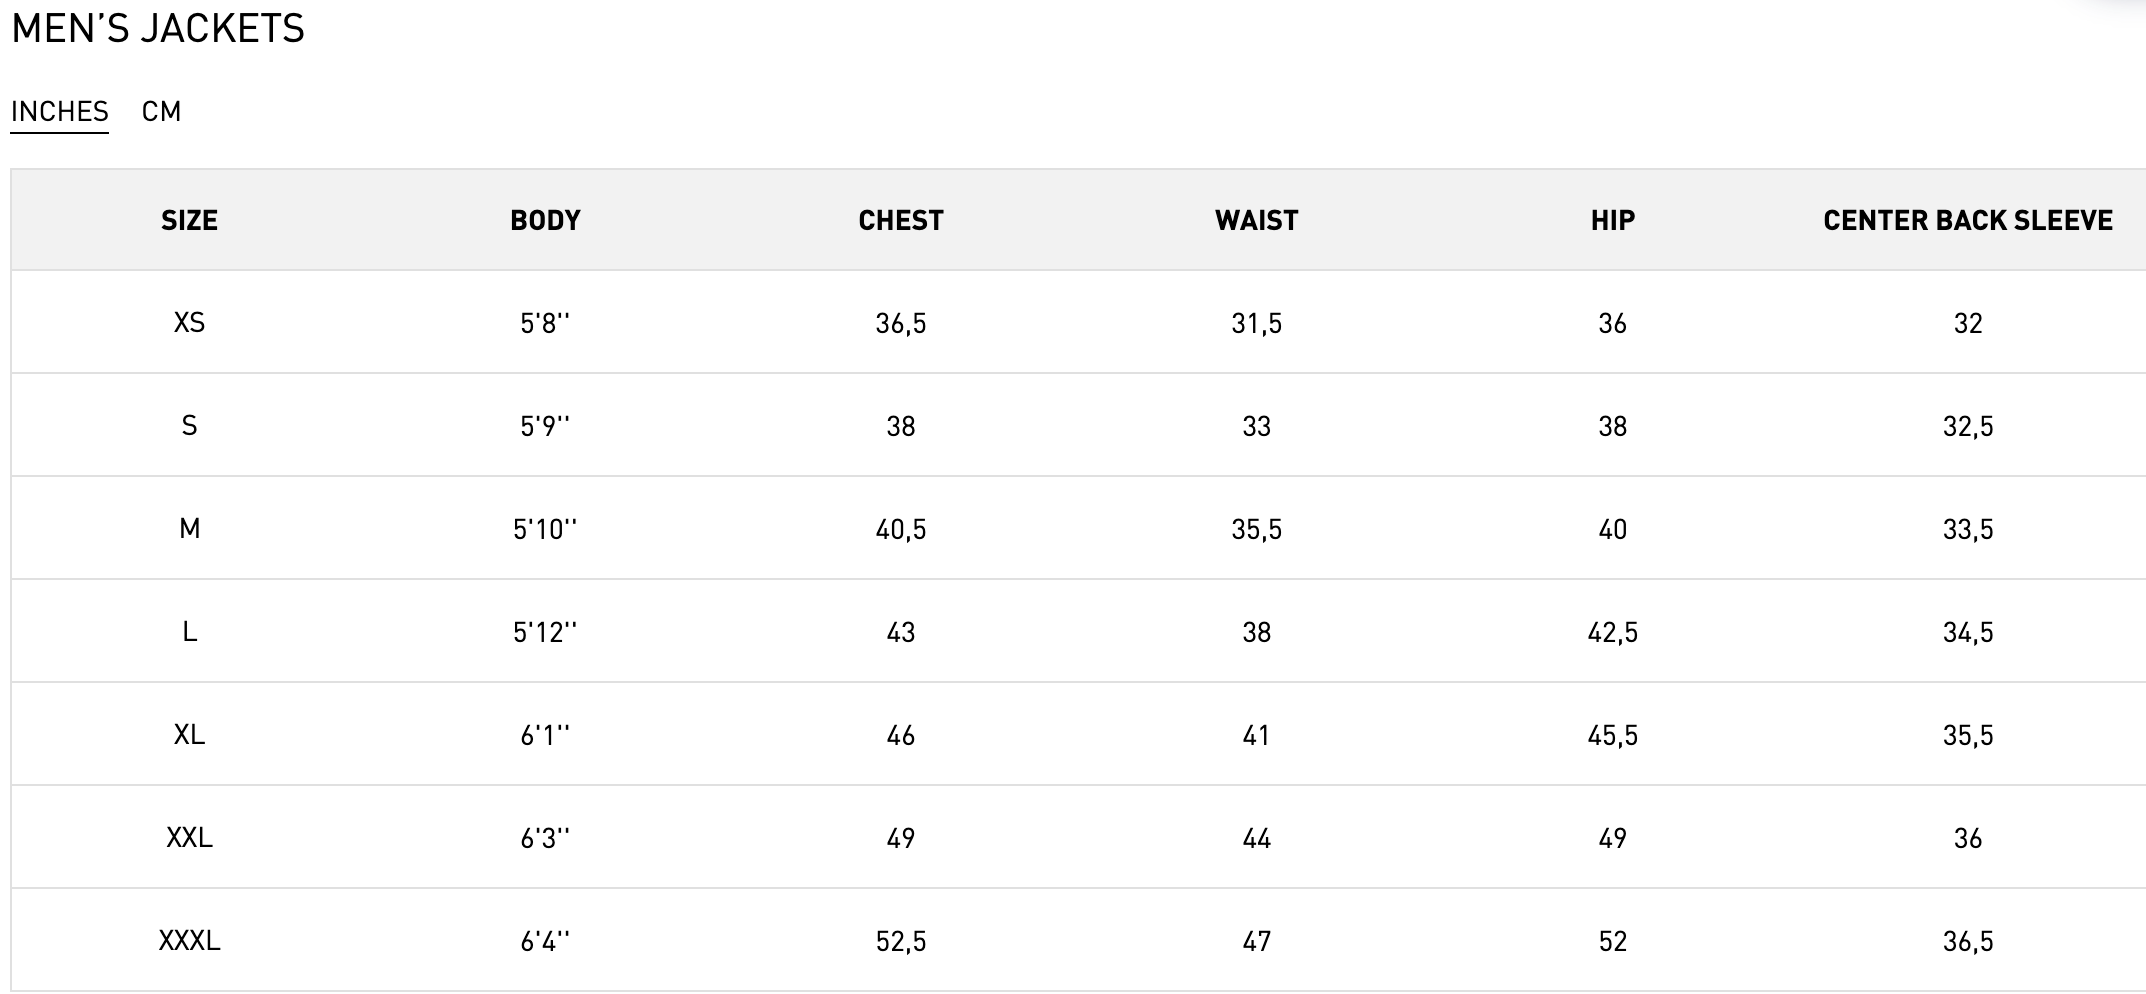The image size is (2146, 994).
Task: Click the SIZE column header
Action: (189, 220)
